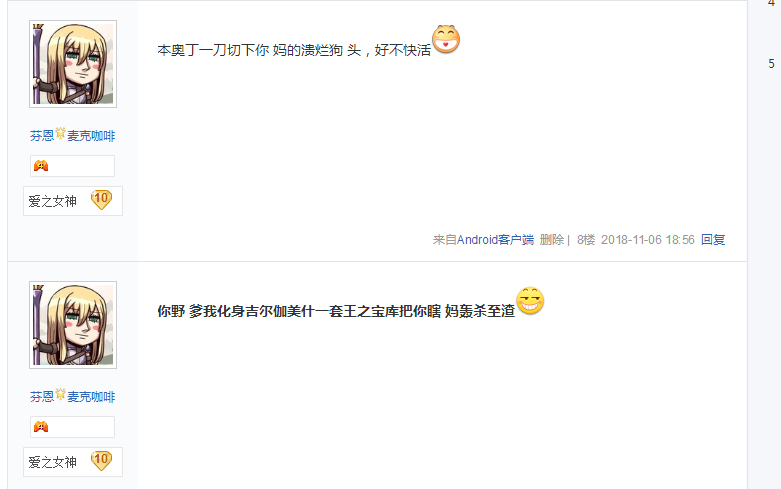
Task: Select number 5 in the right sidebar
Action: click(x=771, y=64)
